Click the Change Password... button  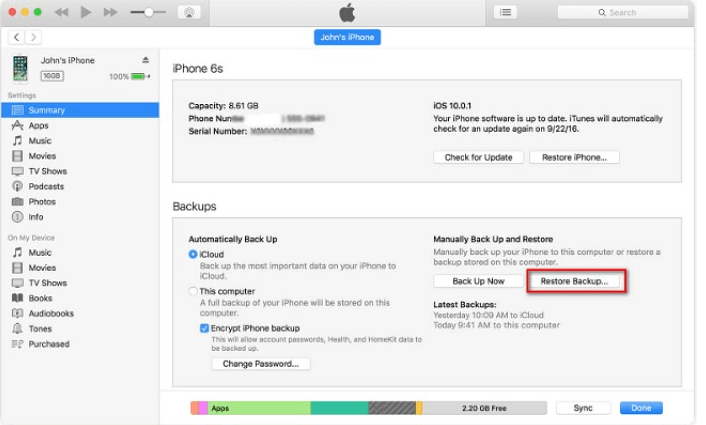tap(261, 364)
